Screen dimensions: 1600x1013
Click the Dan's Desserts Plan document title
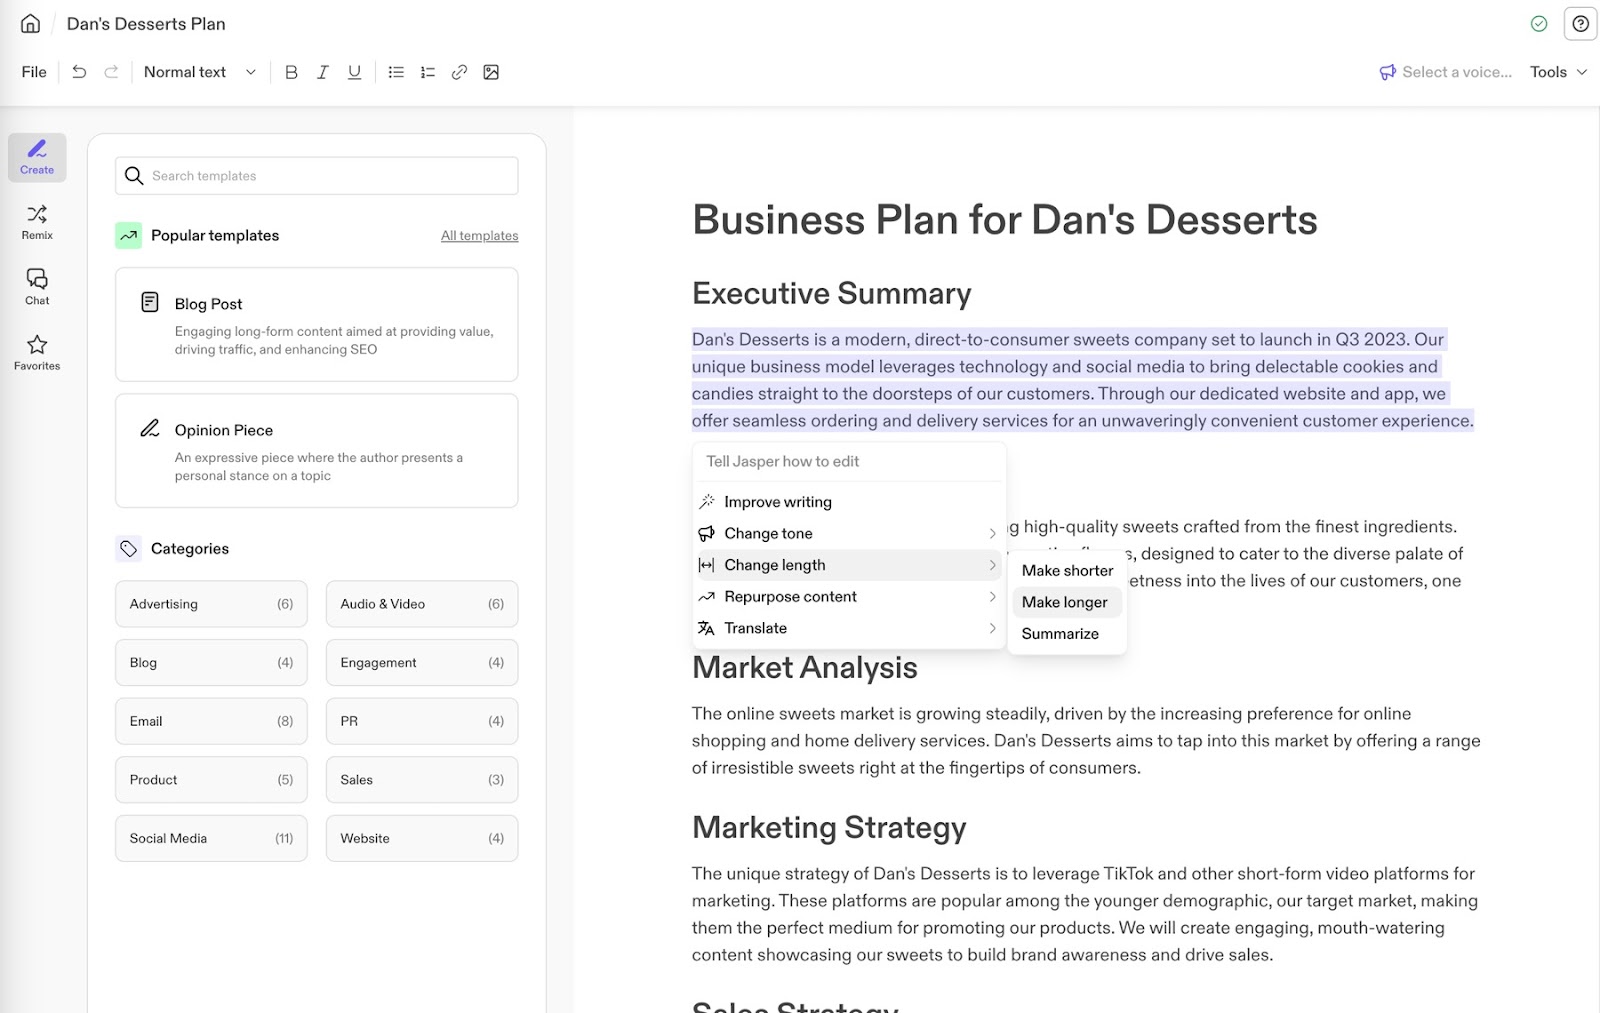[x=146, y=24]
